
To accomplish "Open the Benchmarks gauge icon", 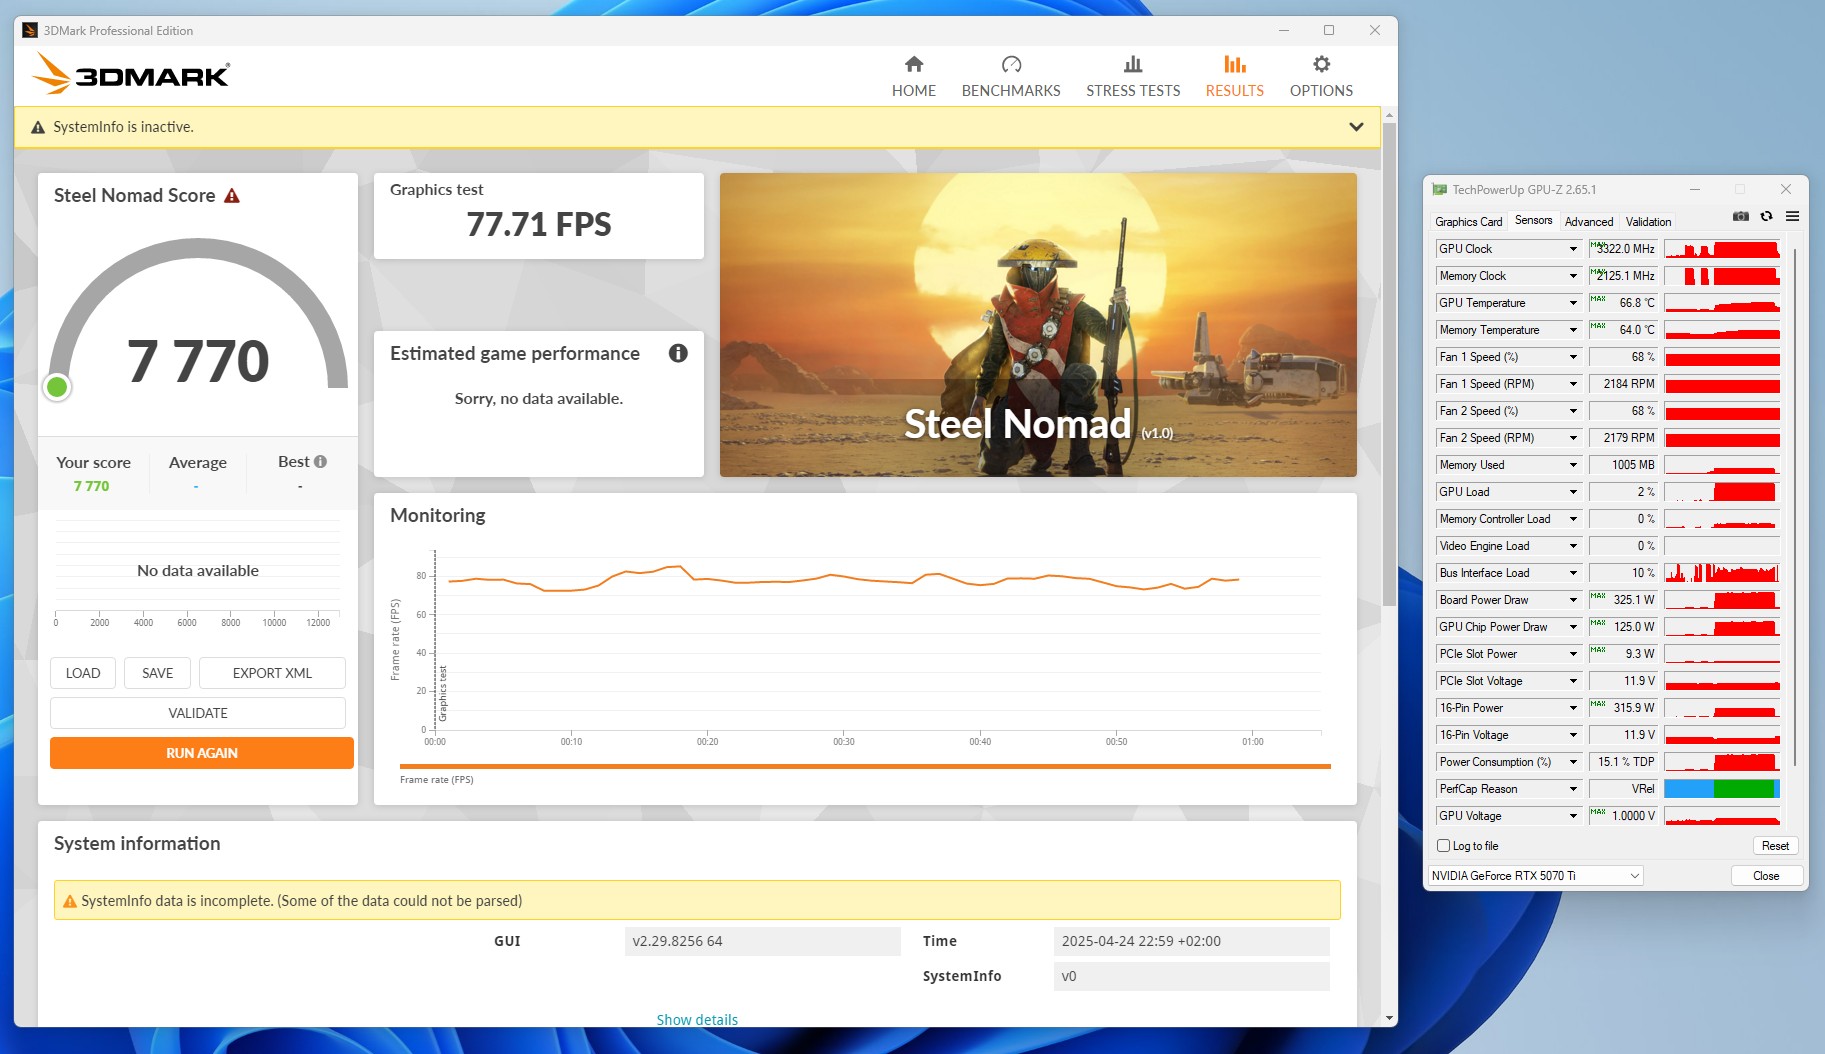I will pos(1011,64).
